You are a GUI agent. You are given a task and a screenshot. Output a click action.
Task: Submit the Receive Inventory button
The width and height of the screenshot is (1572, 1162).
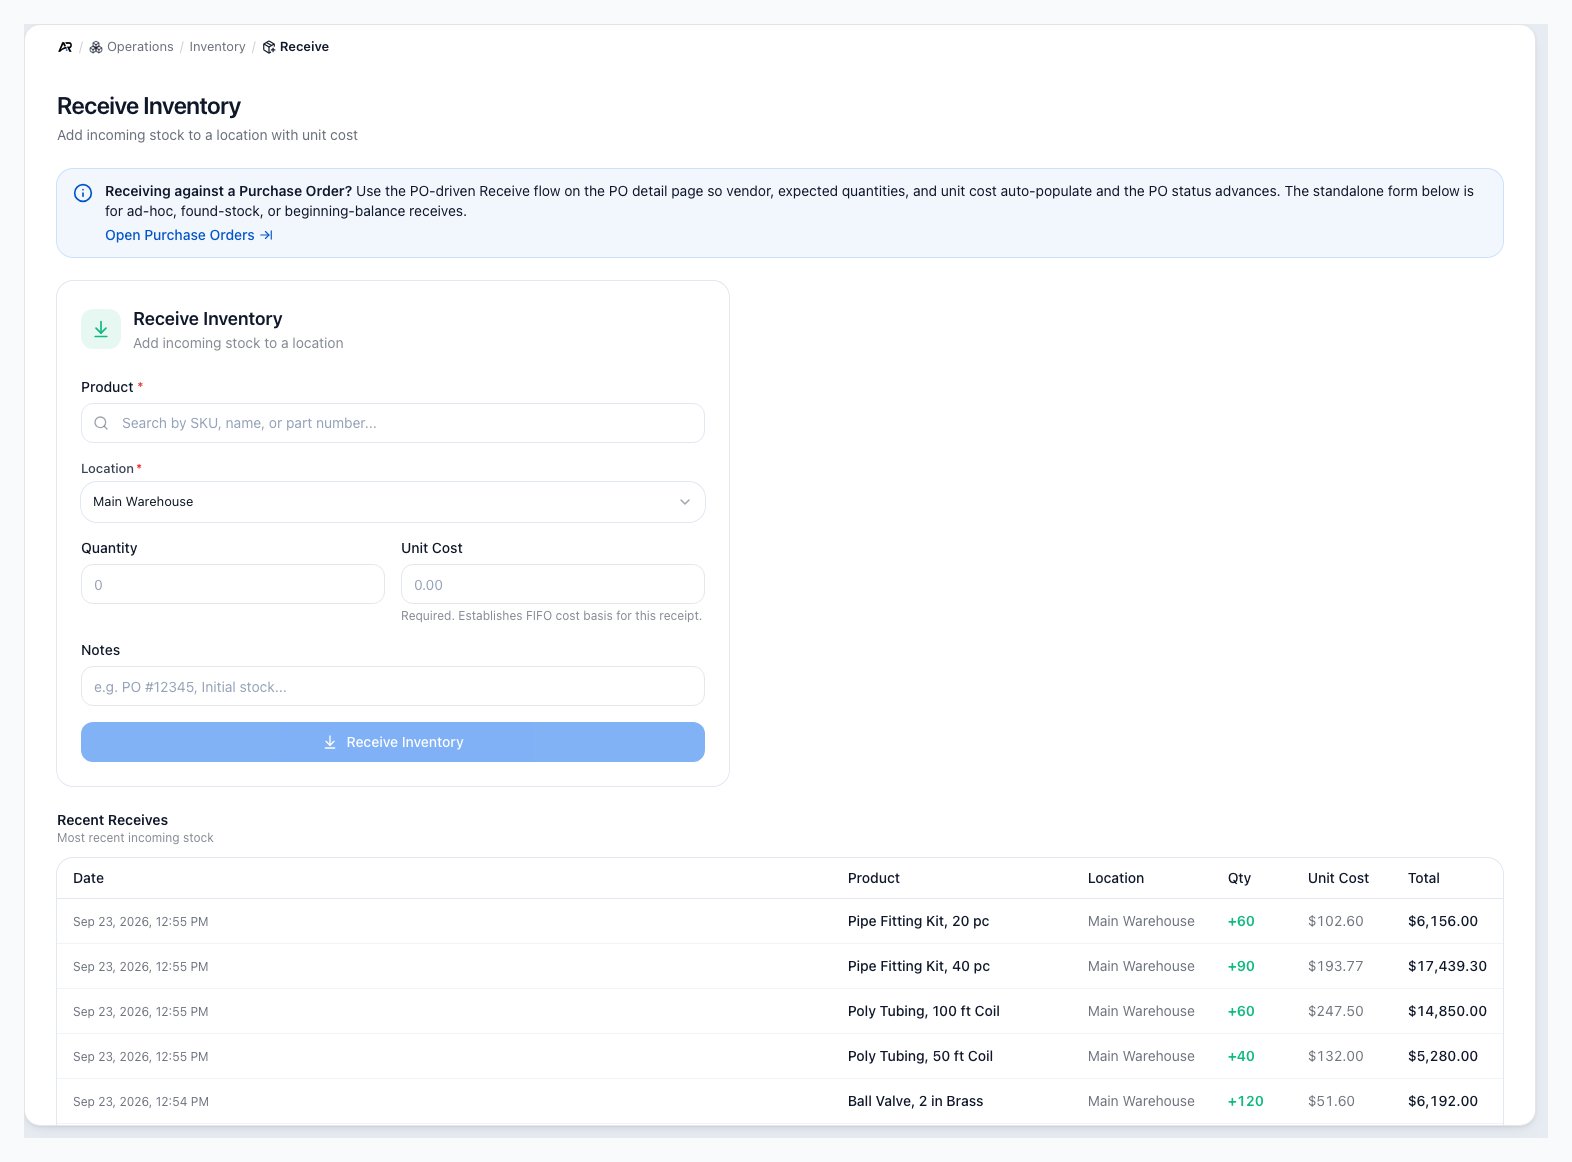(393, 742)
